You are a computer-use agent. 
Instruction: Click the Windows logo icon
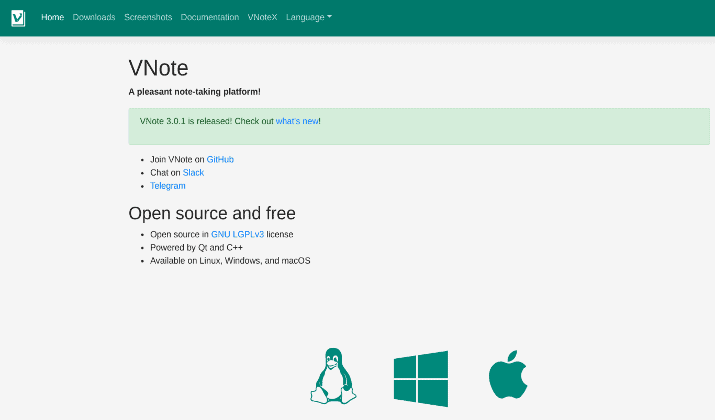pyautogui.click(x=421, y=379)
